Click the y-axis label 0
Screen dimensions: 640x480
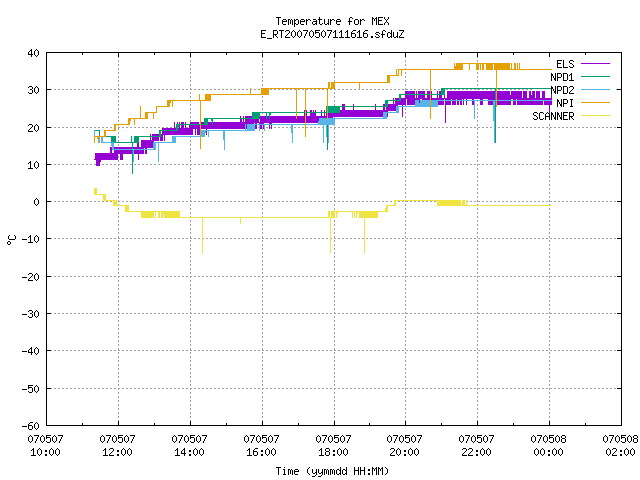37,202
